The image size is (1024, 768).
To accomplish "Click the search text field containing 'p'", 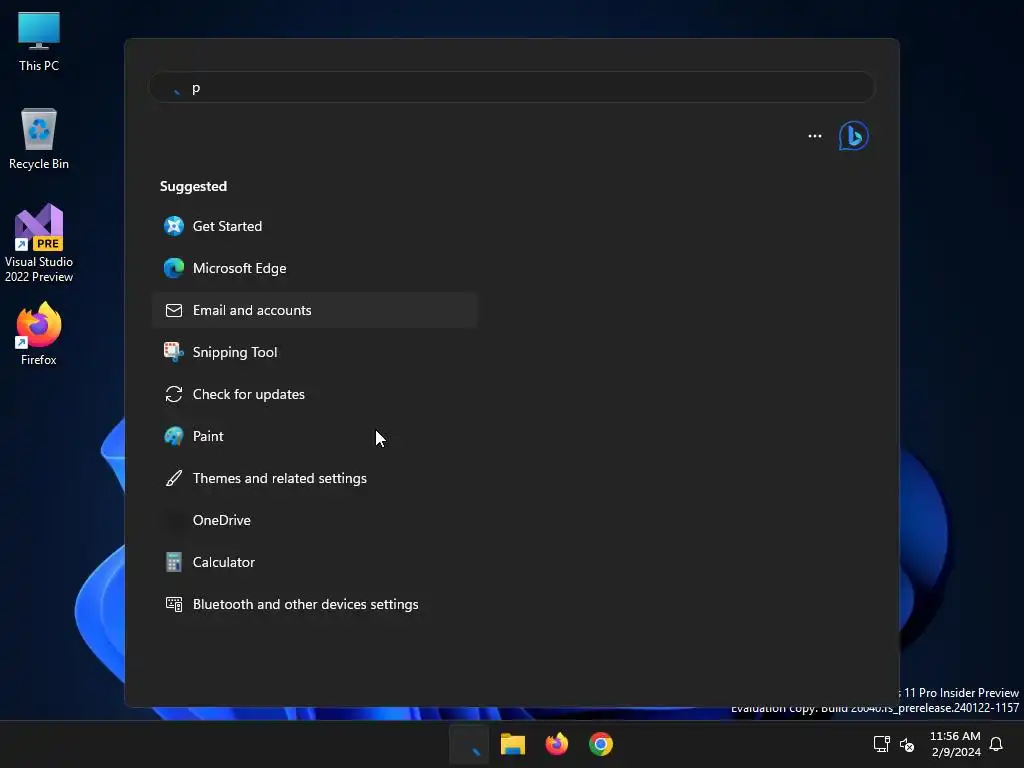I will click(x=512, y=88).
